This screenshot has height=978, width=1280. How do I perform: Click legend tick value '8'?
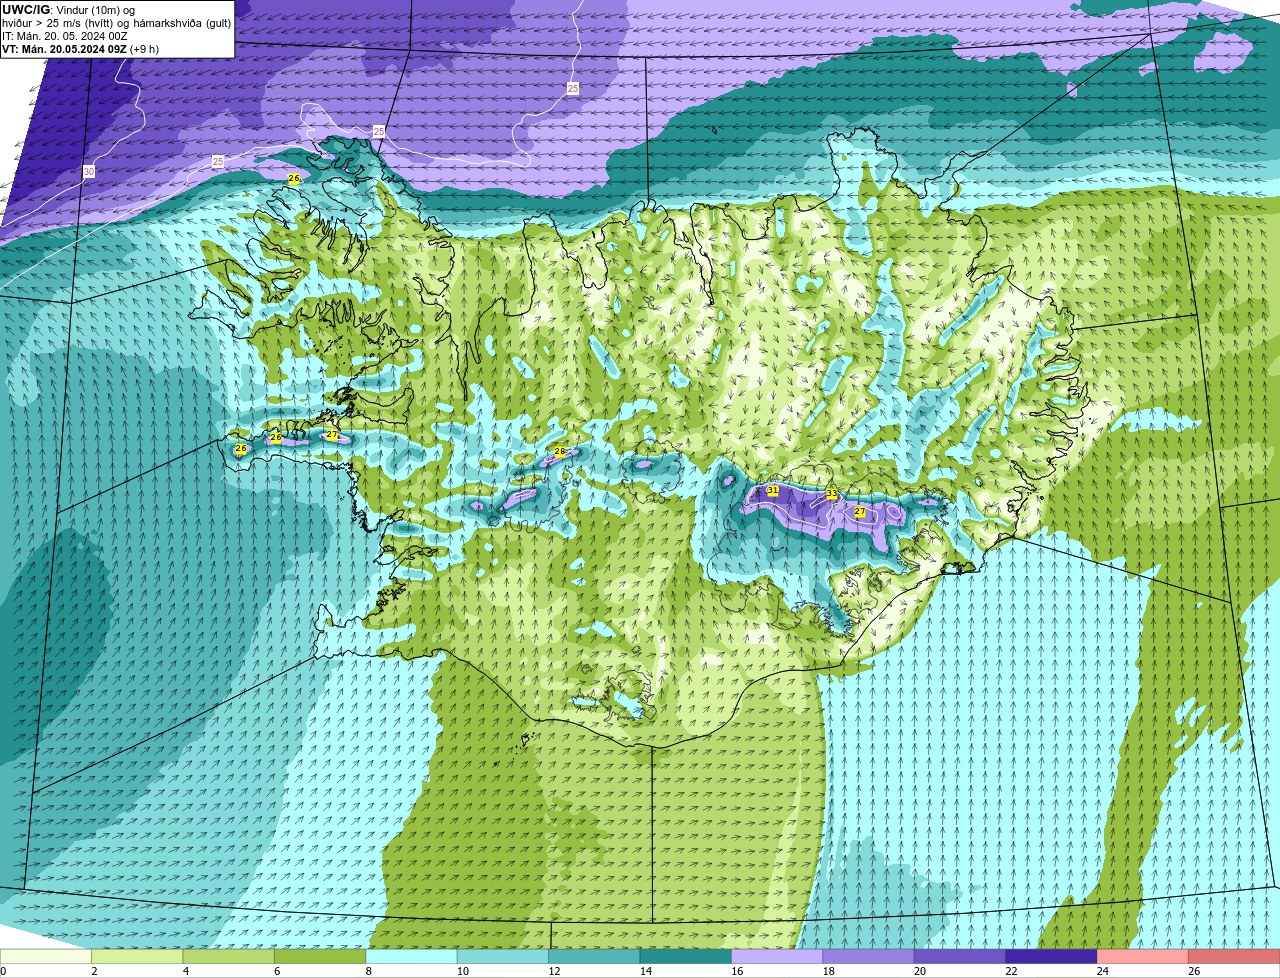click(x=367, y=971)
